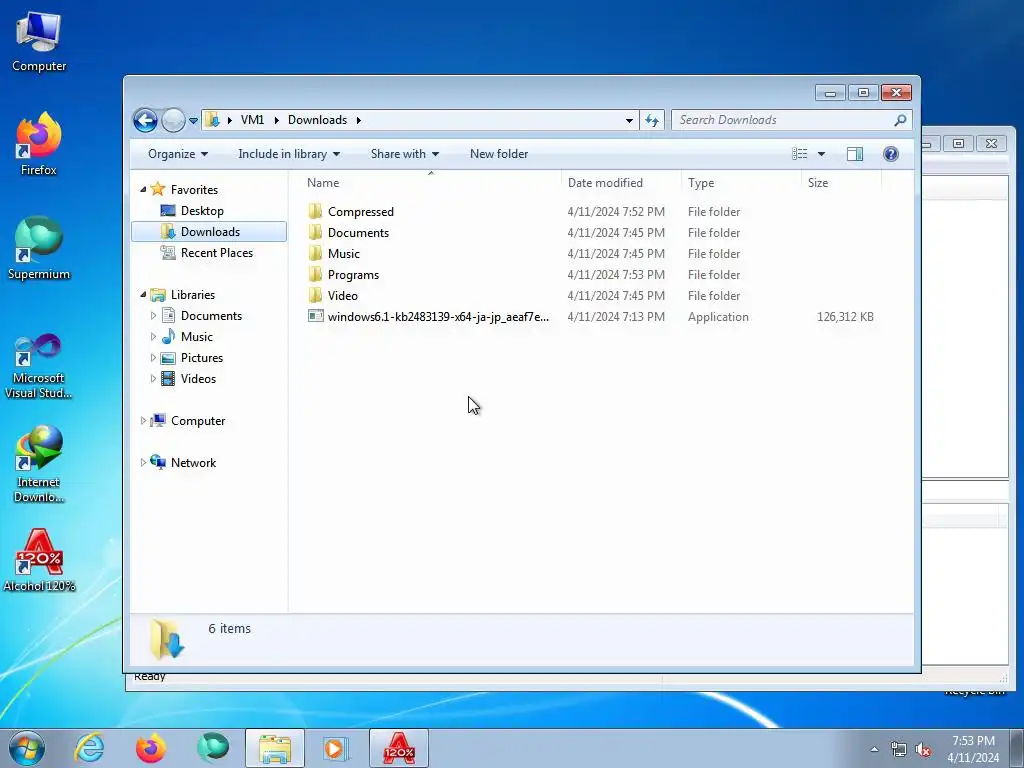The image size is (1024, 768).
Task: Click the taskbar clock showing 7:53 PM
Action: point(973,749)
